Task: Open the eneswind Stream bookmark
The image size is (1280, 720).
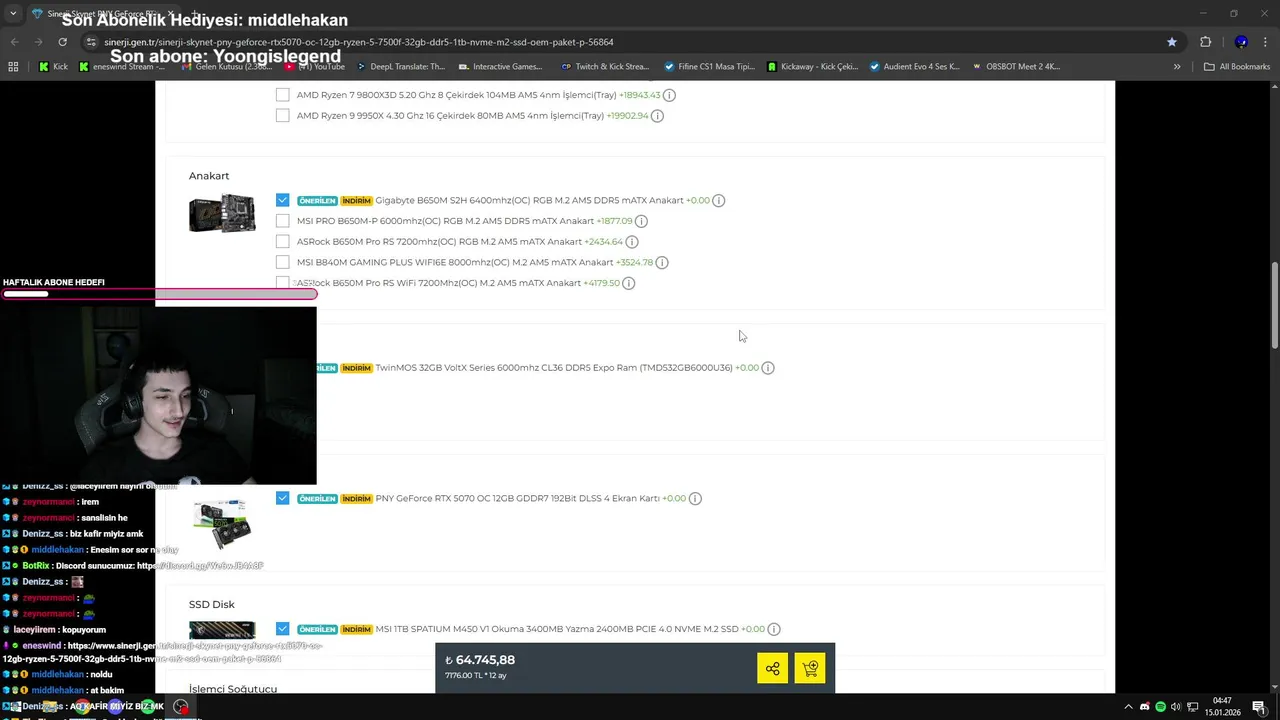Action: pyautogui.click(x=121, y=67)
